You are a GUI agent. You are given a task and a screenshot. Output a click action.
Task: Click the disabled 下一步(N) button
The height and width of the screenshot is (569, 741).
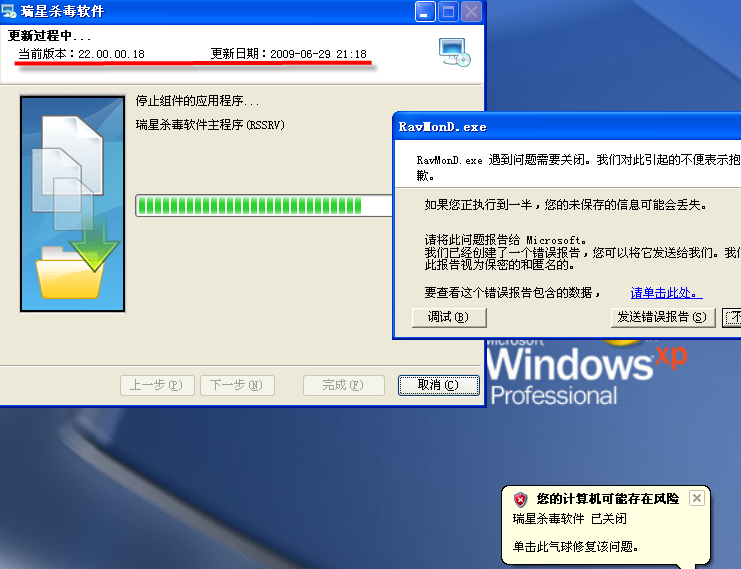tap(237, 385)
